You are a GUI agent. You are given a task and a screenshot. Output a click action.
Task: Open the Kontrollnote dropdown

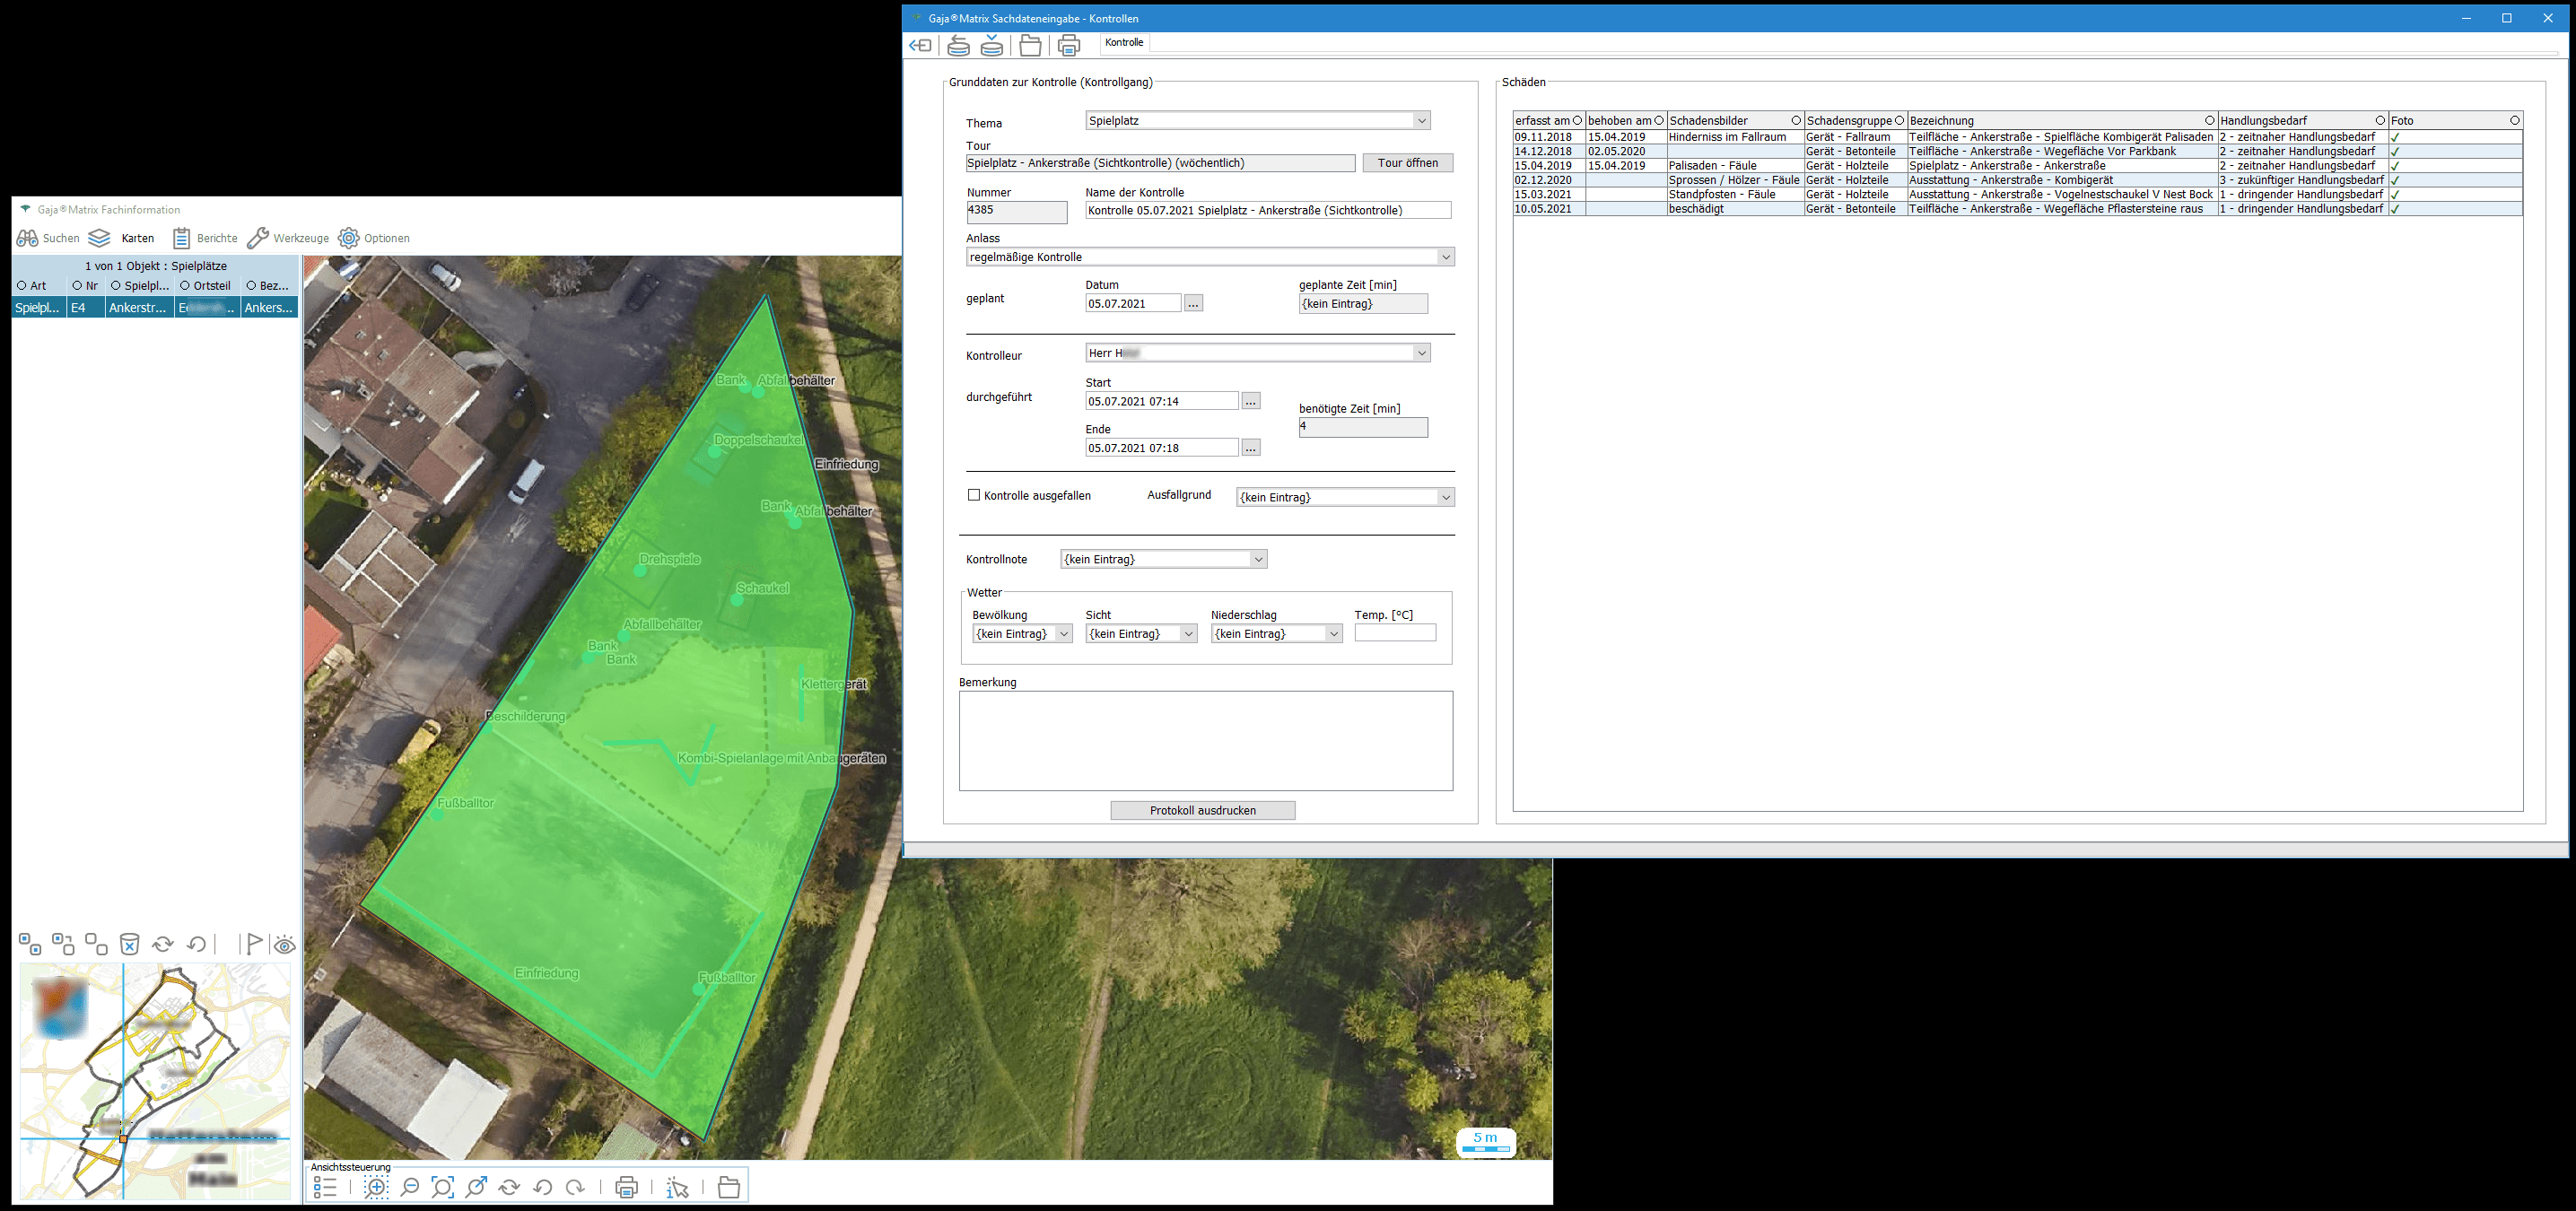pyautogui.click(x=1258, y=559)
